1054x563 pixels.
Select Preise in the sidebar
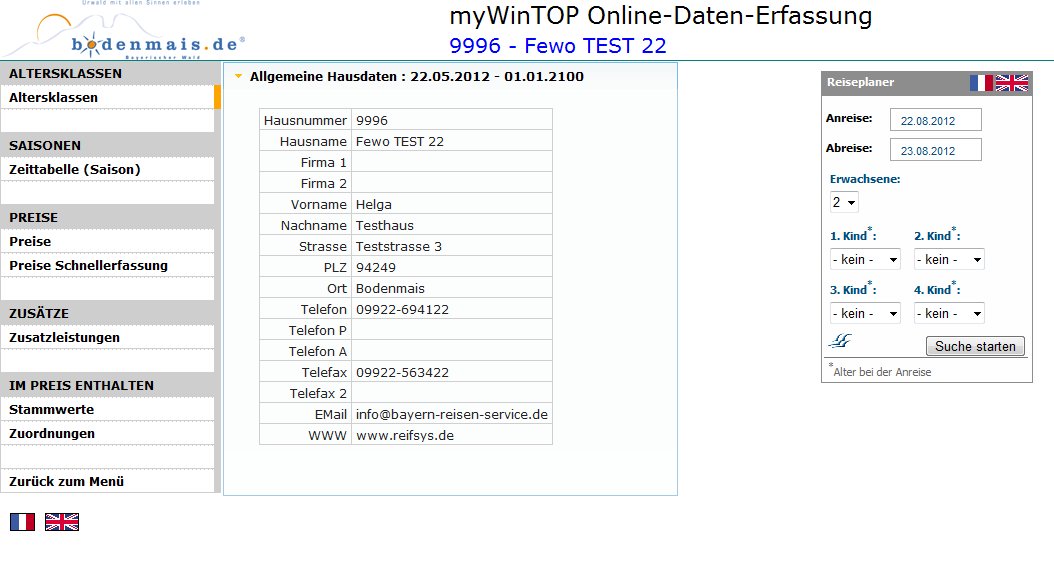click(x=108, y=241)
